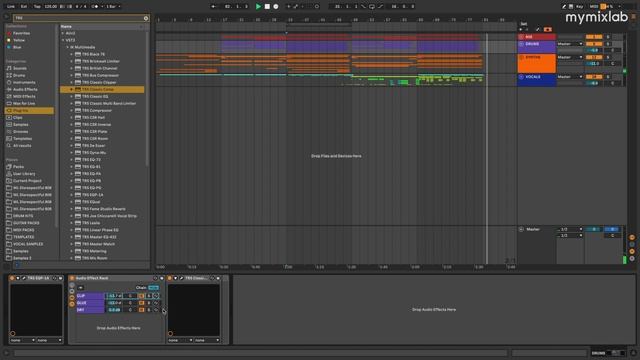640x360 pixels.
Task: Open Templates category
Action: point(22,138)
